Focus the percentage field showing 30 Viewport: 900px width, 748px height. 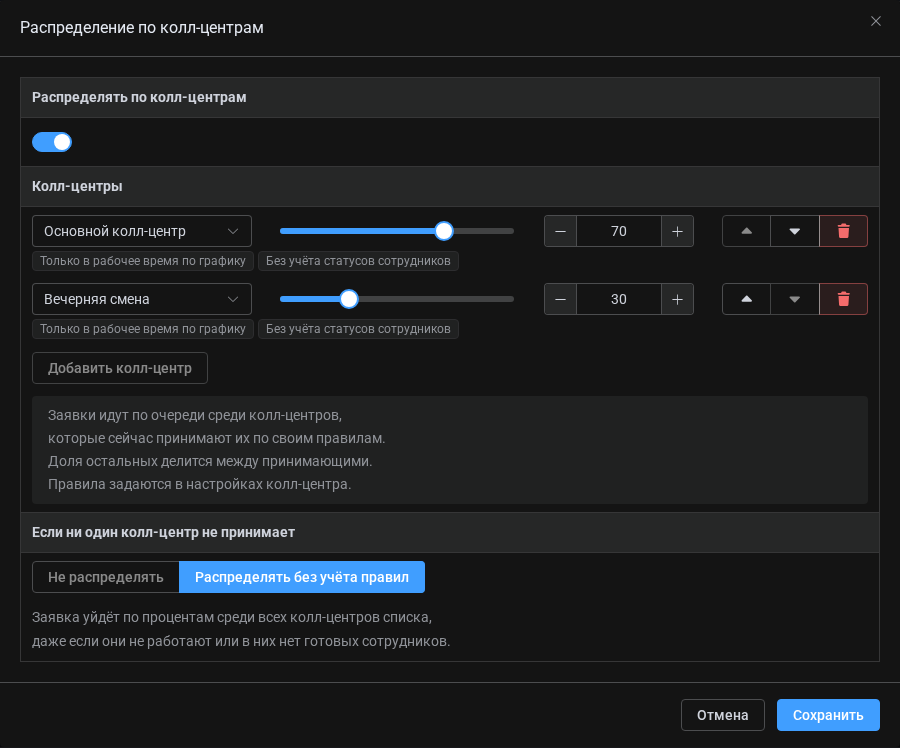point(619,299)
